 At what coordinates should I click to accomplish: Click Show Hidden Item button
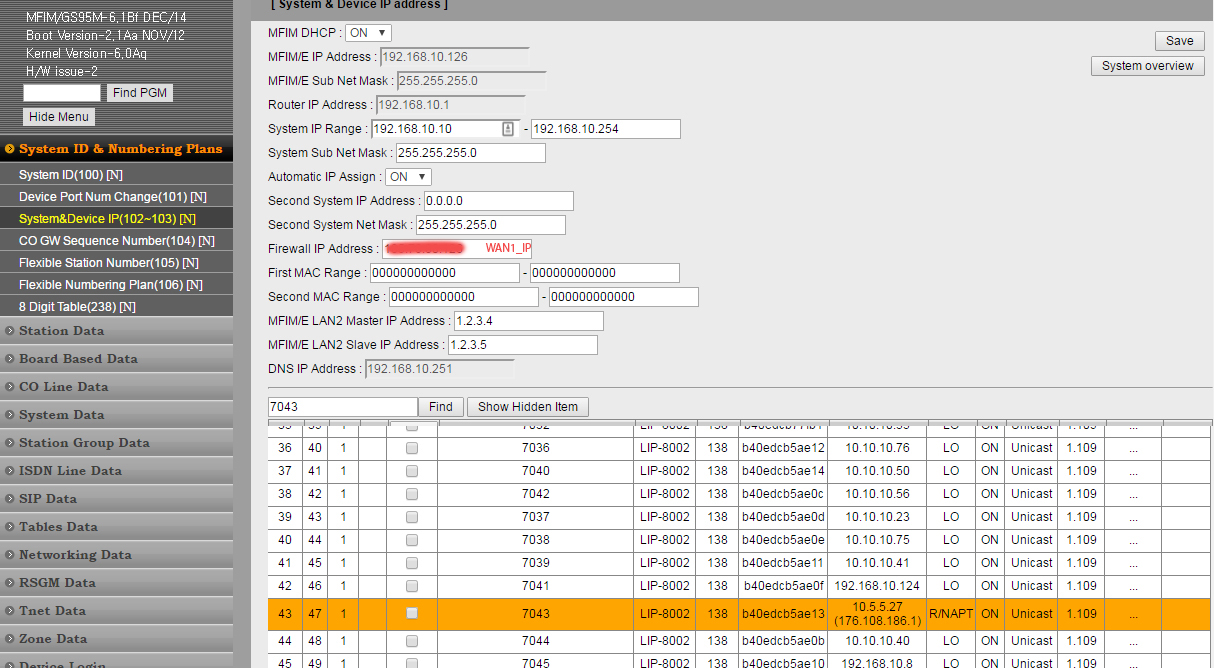(x=527, y=407)
